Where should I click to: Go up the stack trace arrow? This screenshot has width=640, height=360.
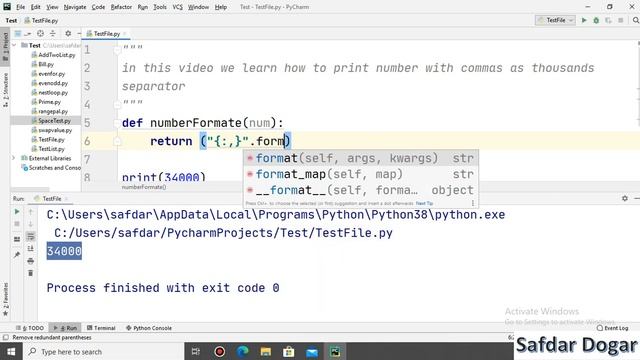pos(31,212)
